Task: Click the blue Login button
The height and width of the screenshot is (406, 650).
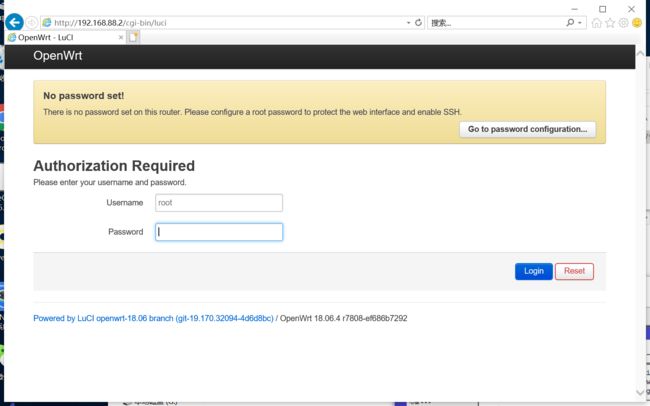Action: pos(534,271)
